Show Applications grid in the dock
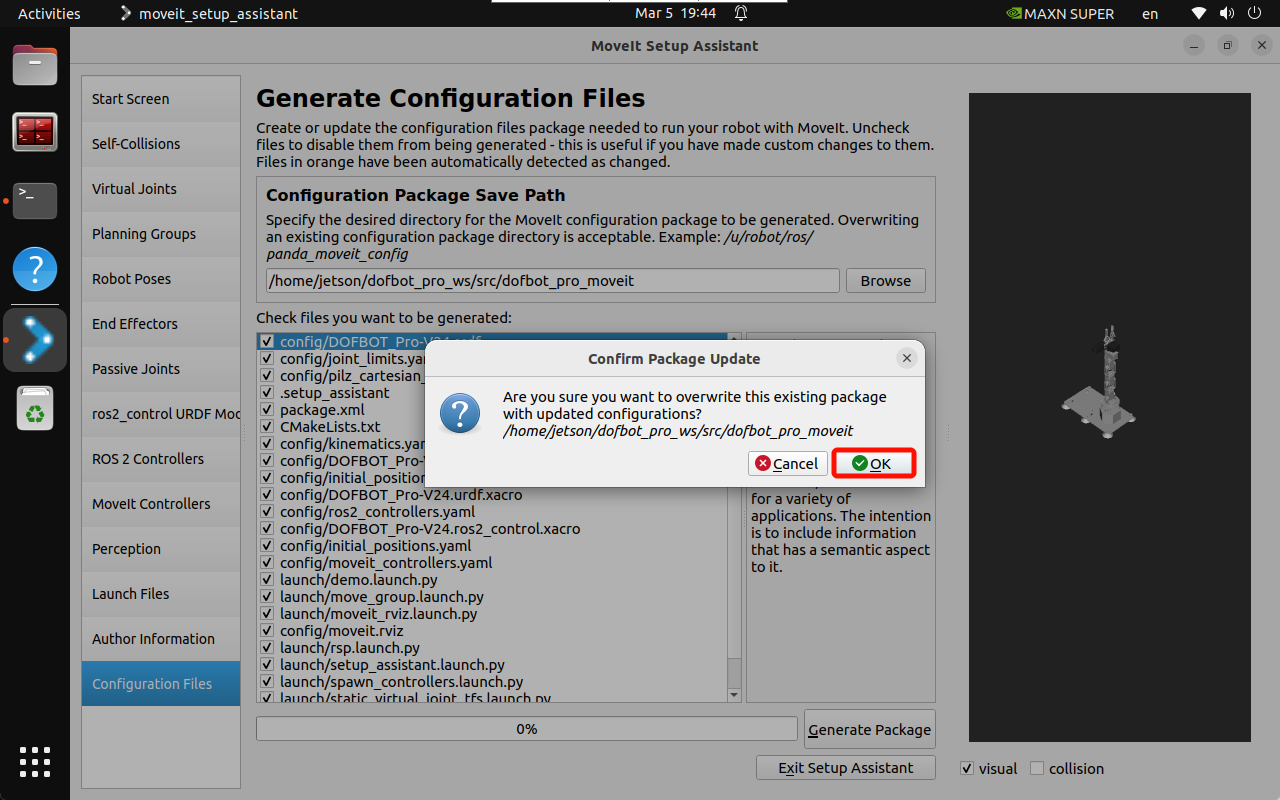 [x=35, y=761]
